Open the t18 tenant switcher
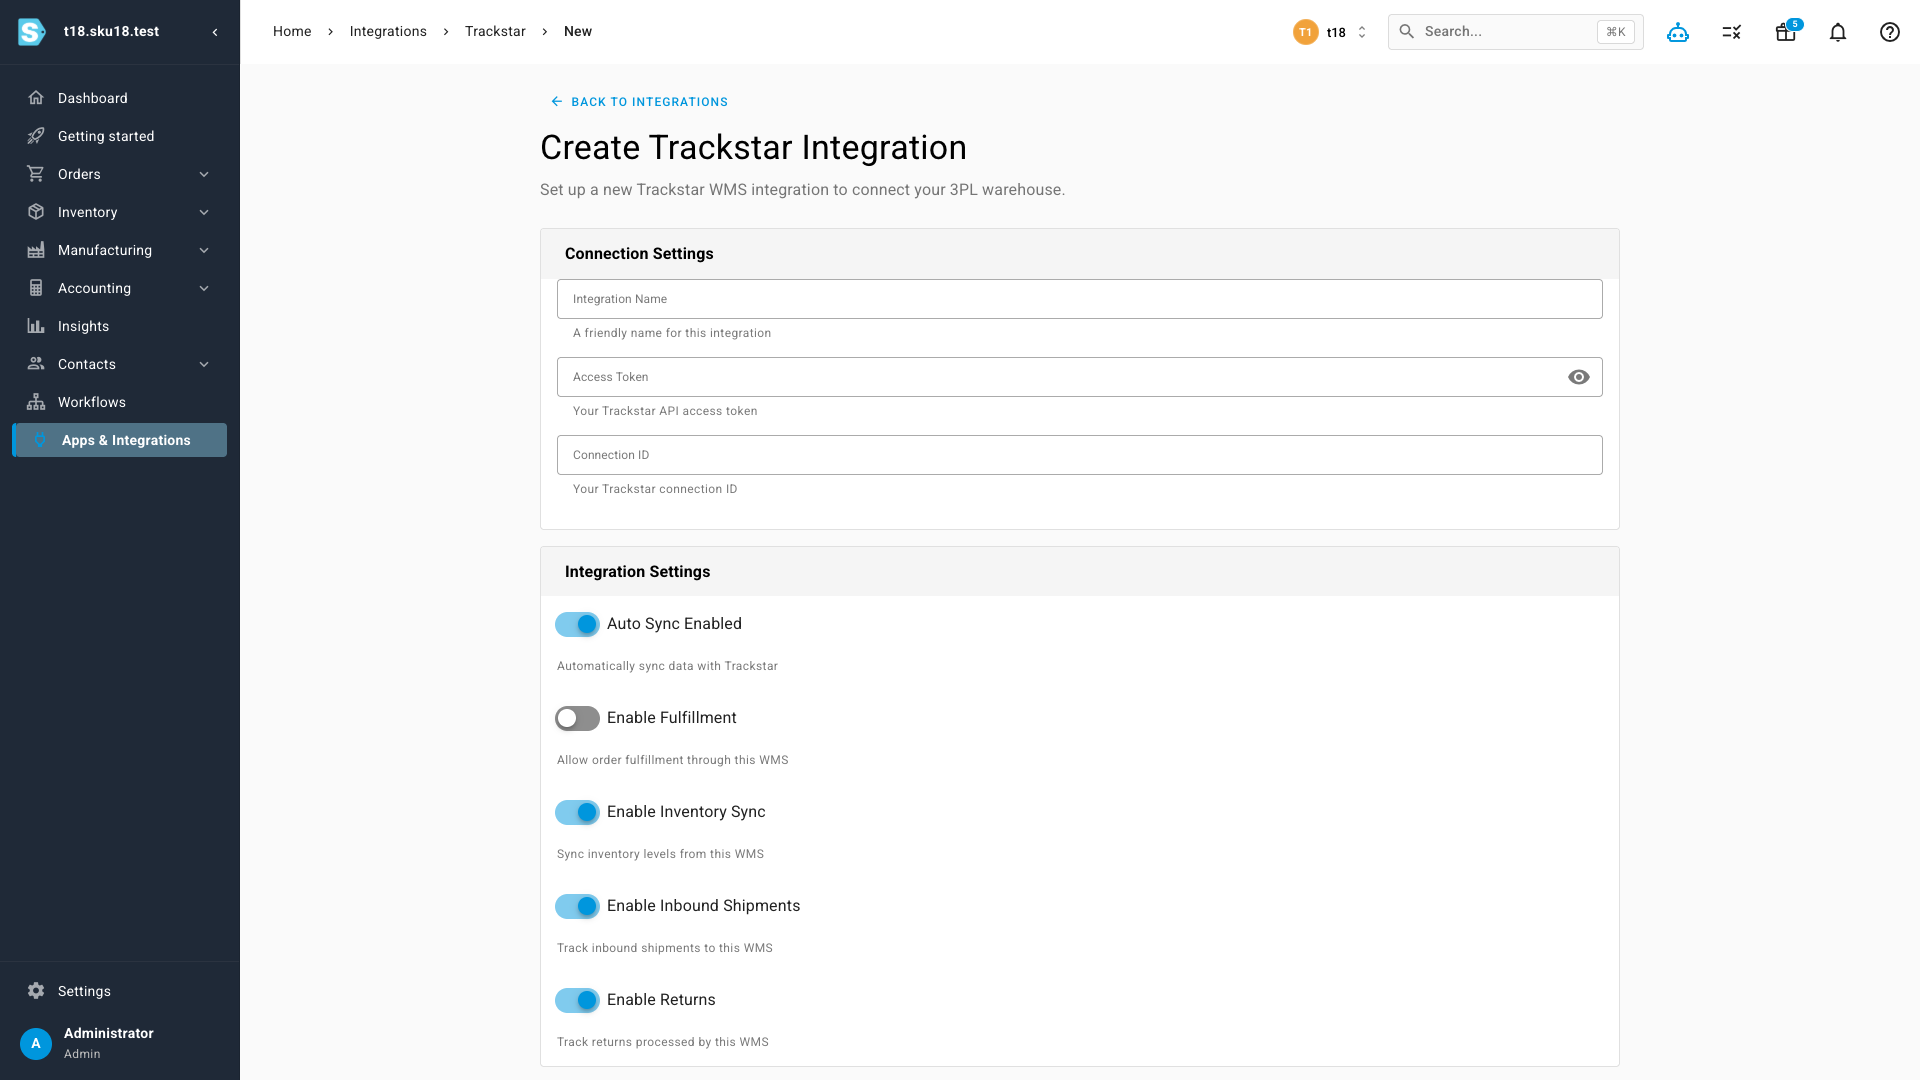The height and width of the screenshot is (1080, 1920). (1331, 32)
